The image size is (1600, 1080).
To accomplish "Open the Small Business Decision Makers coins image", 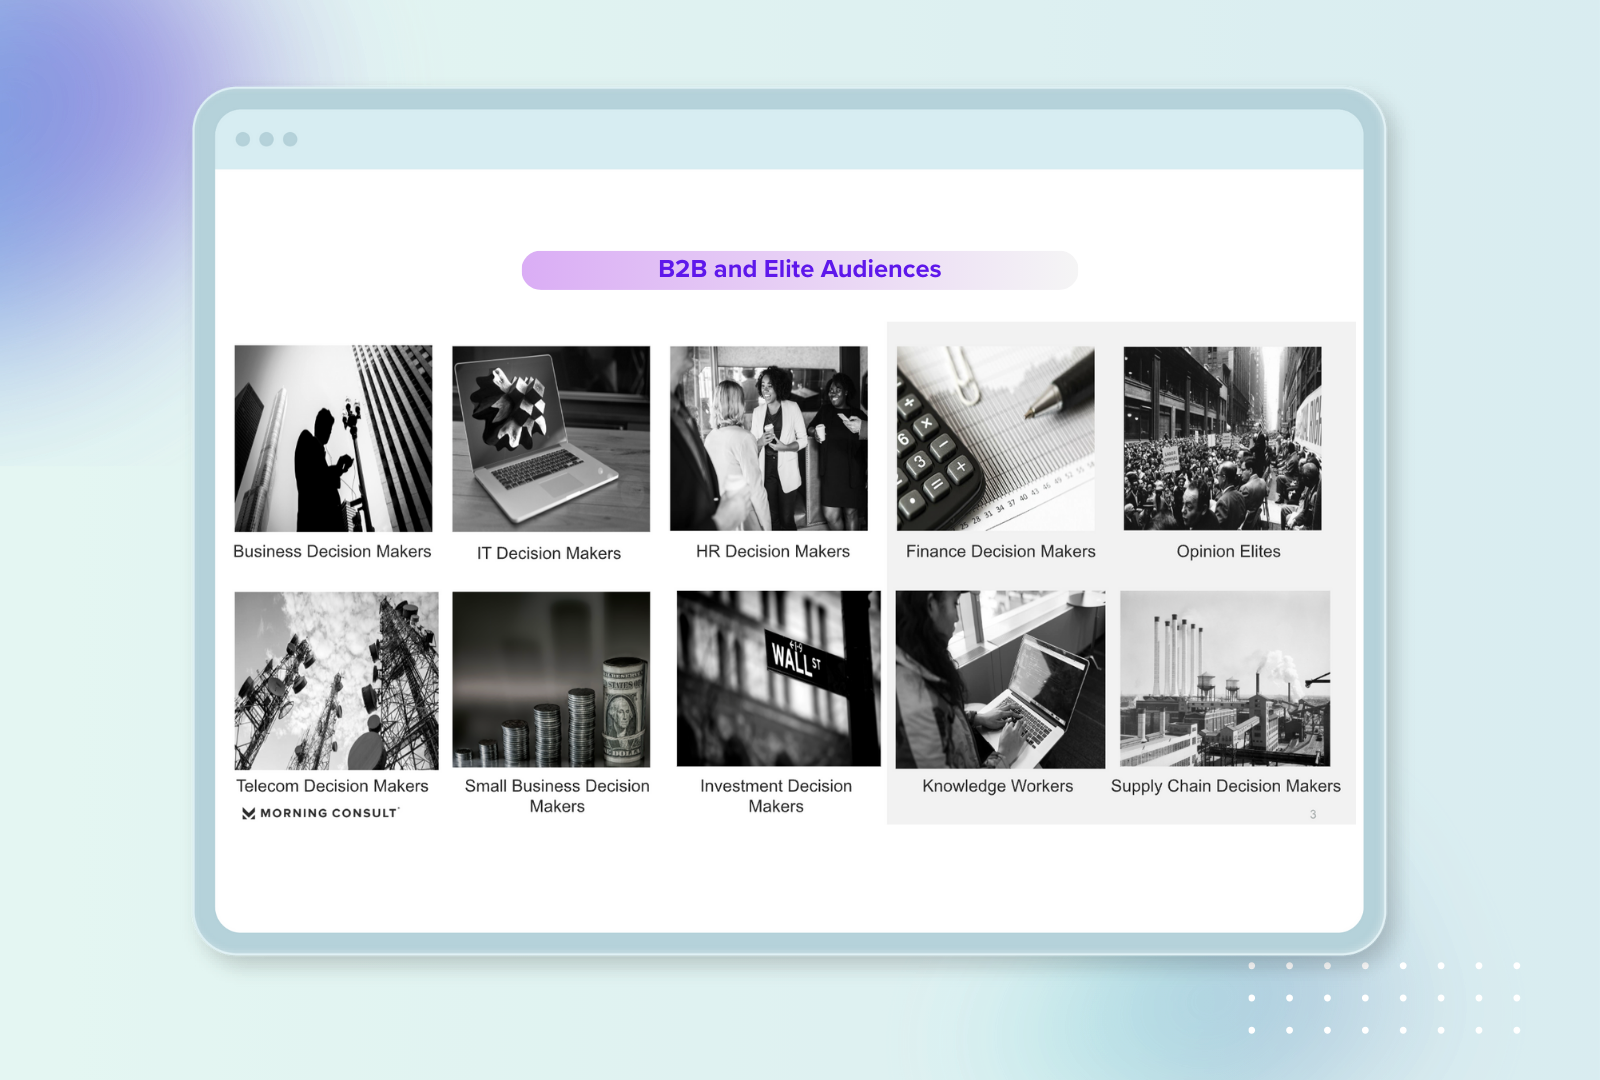I will click(x=551, y=680).
